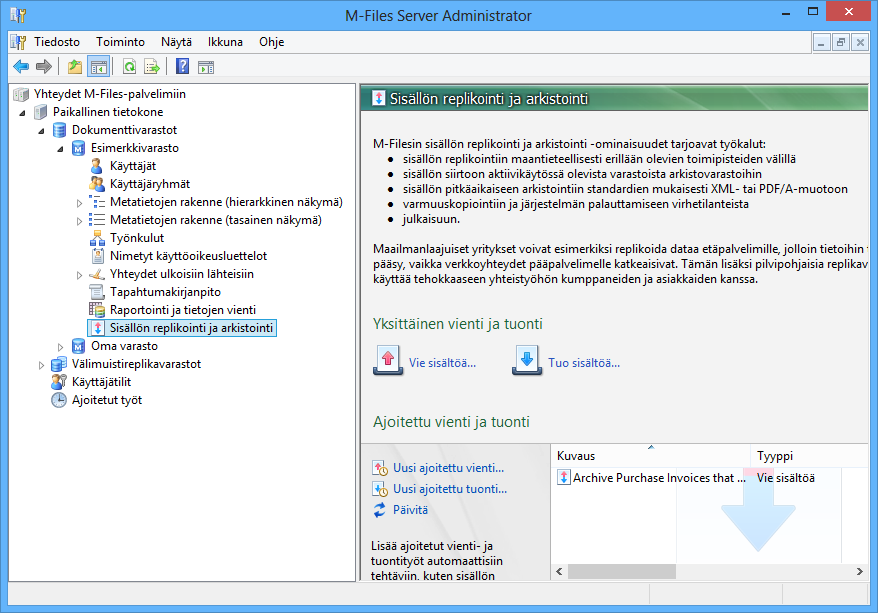Collapse the Dokumenttivarastot tree node

pyautogui.click(x=41, y=130)
